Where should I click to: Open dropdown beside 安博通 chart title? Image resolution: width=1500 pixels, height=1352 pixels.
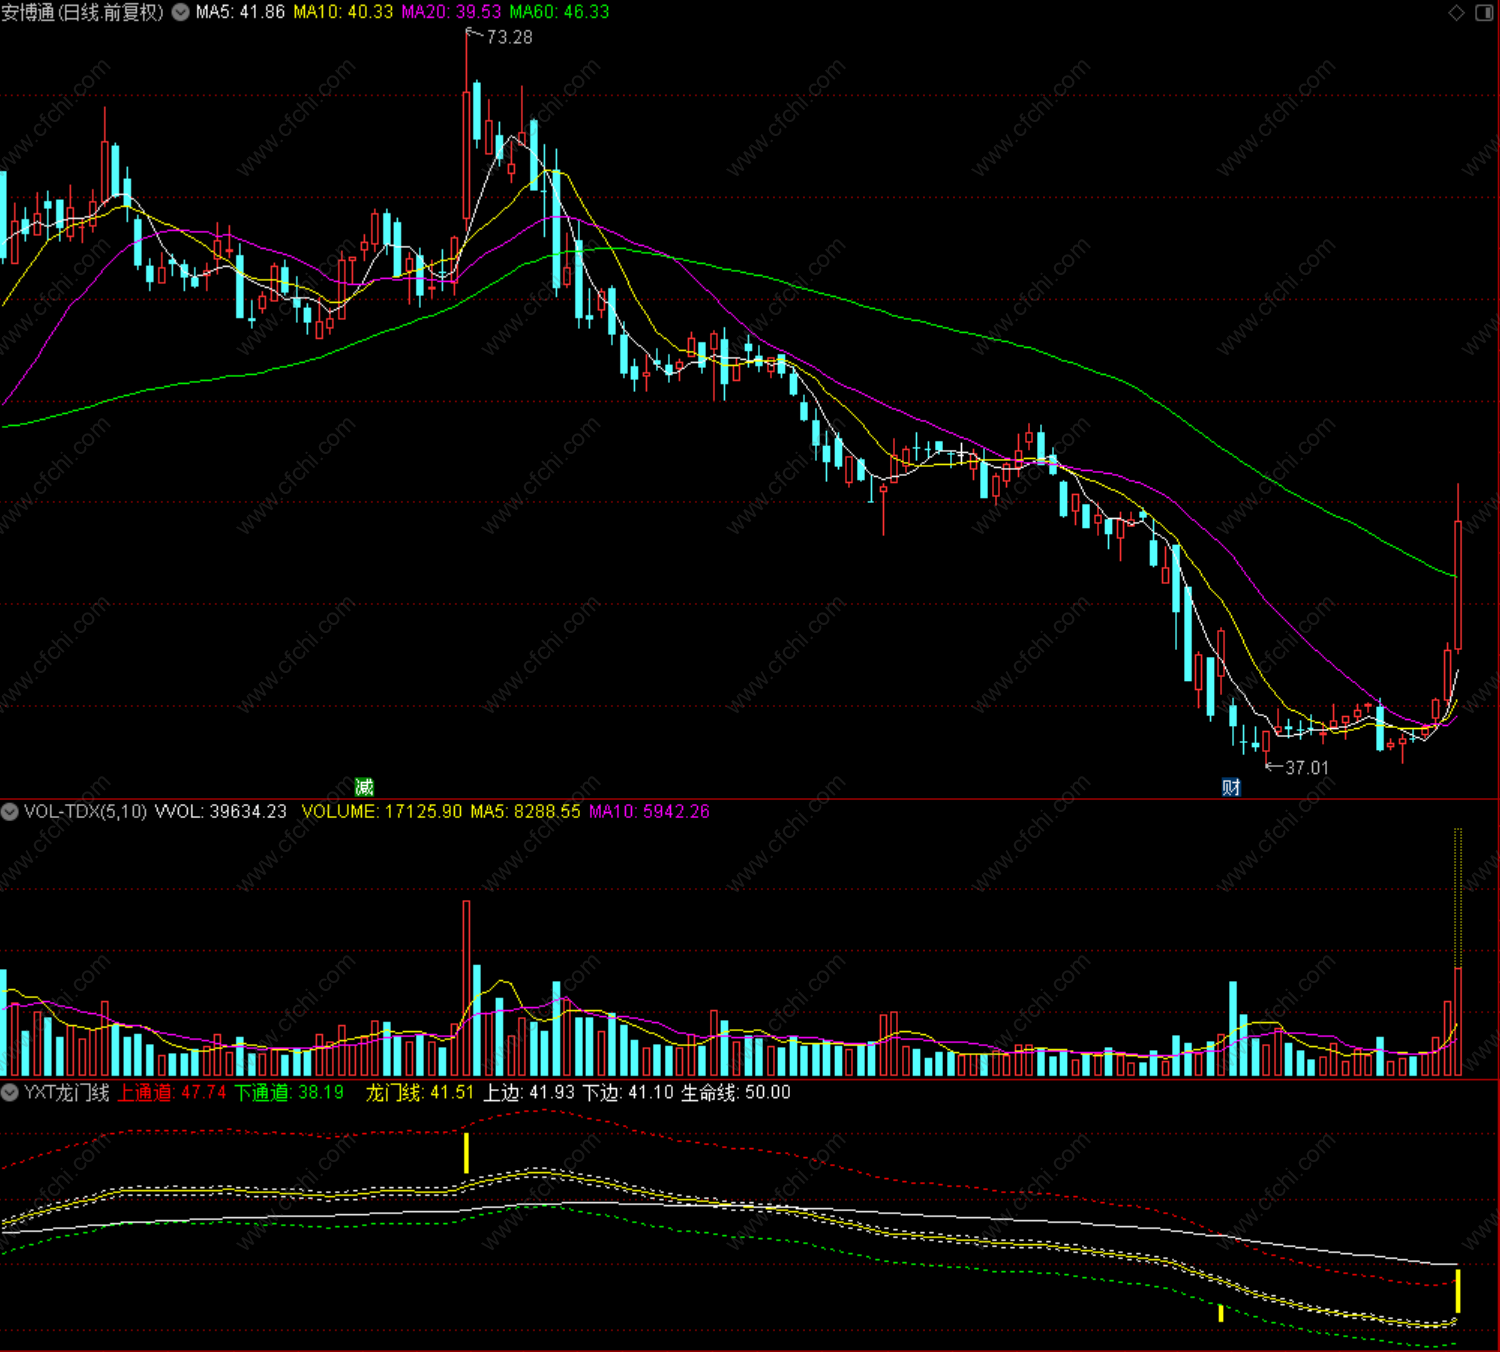(181, 12)
